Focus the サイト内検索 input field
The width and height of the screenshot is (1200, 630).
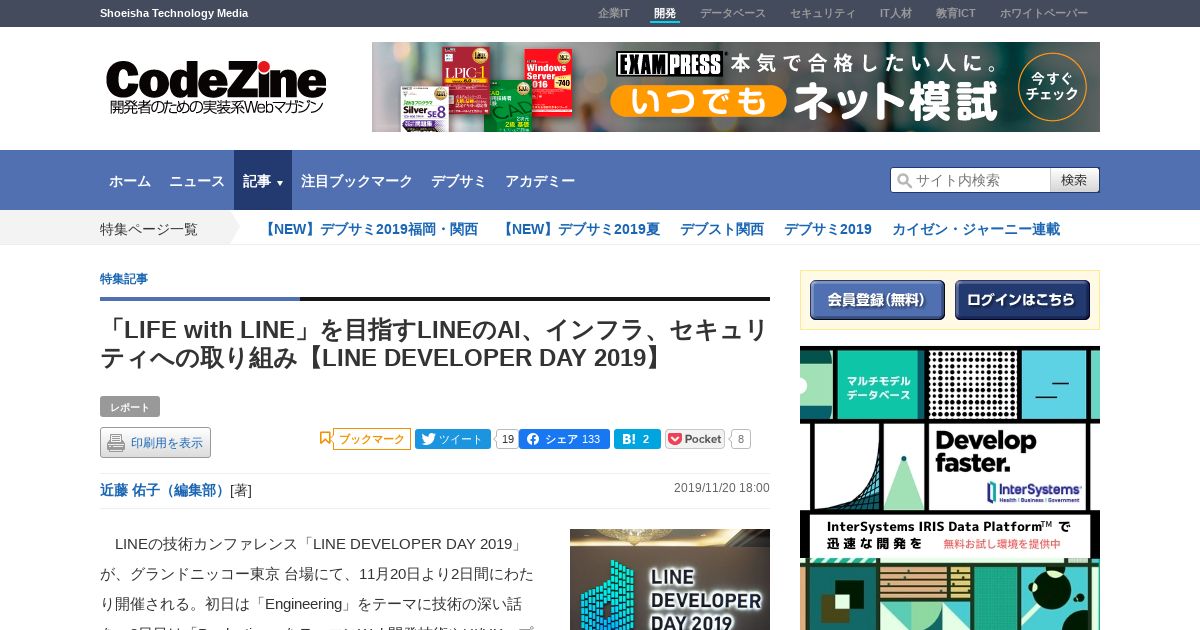click(x=970, y=180)
